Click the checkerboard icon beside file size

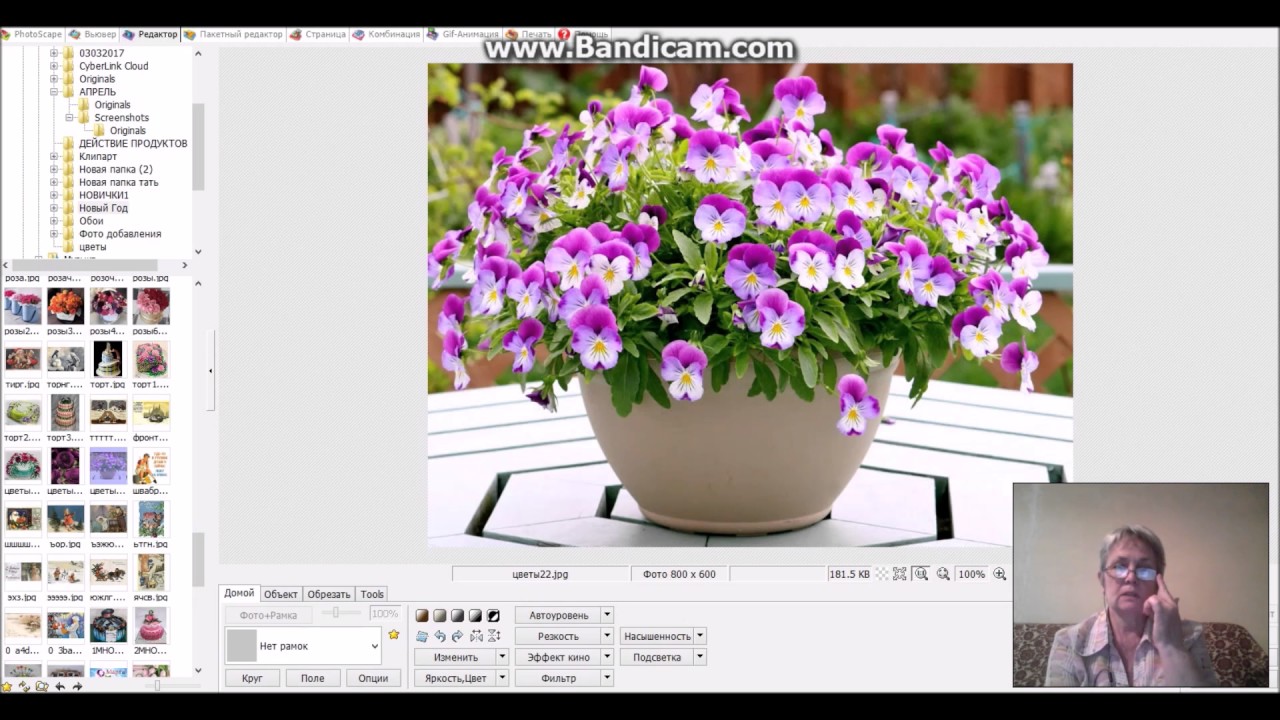coord(881,574)
